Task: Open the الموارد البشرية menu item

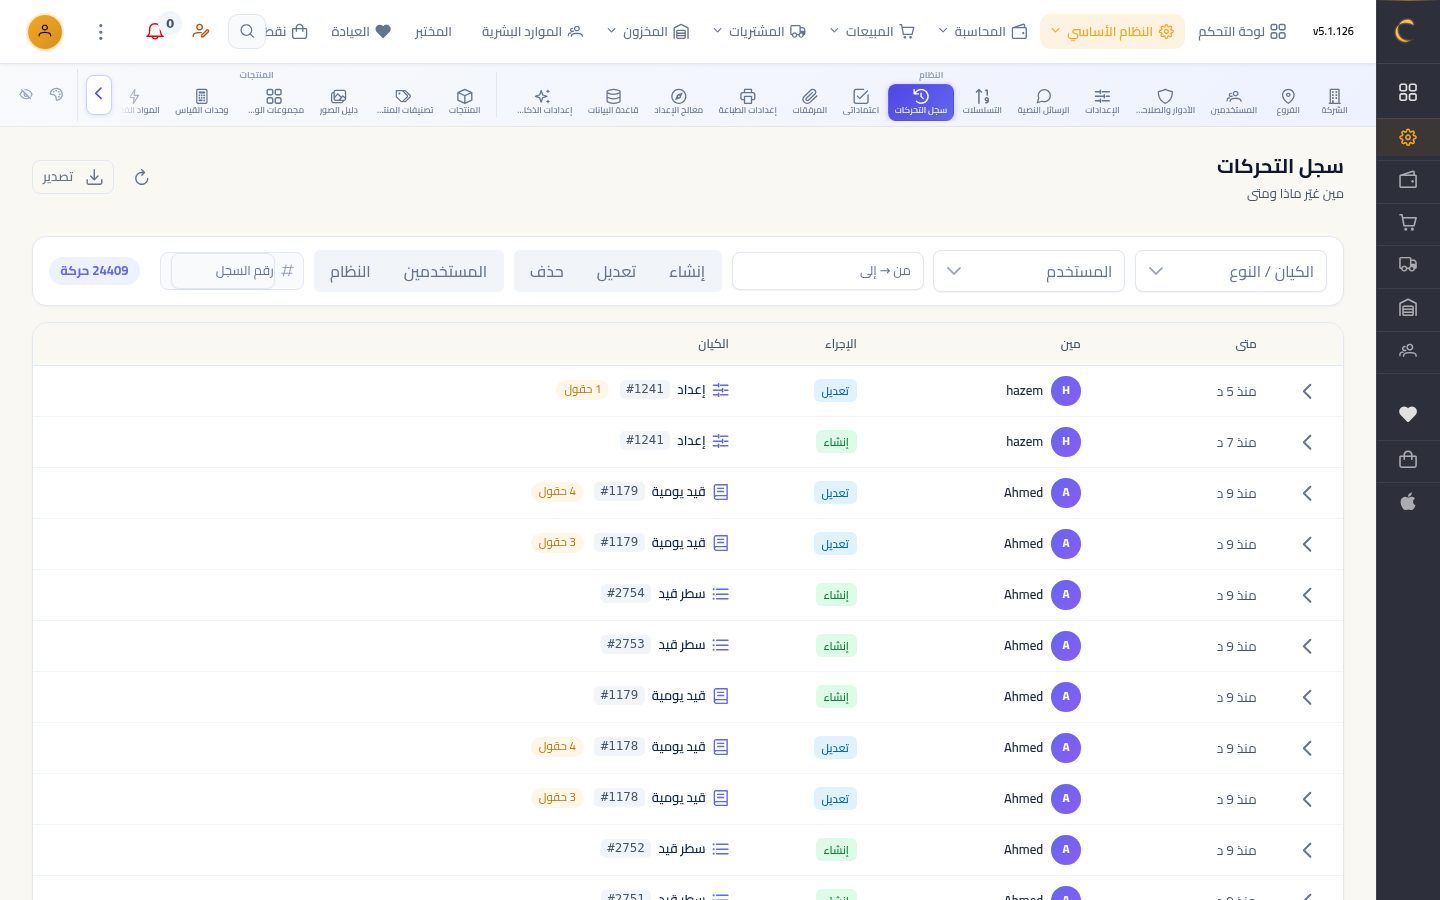Action: click(x=532, y=32)
